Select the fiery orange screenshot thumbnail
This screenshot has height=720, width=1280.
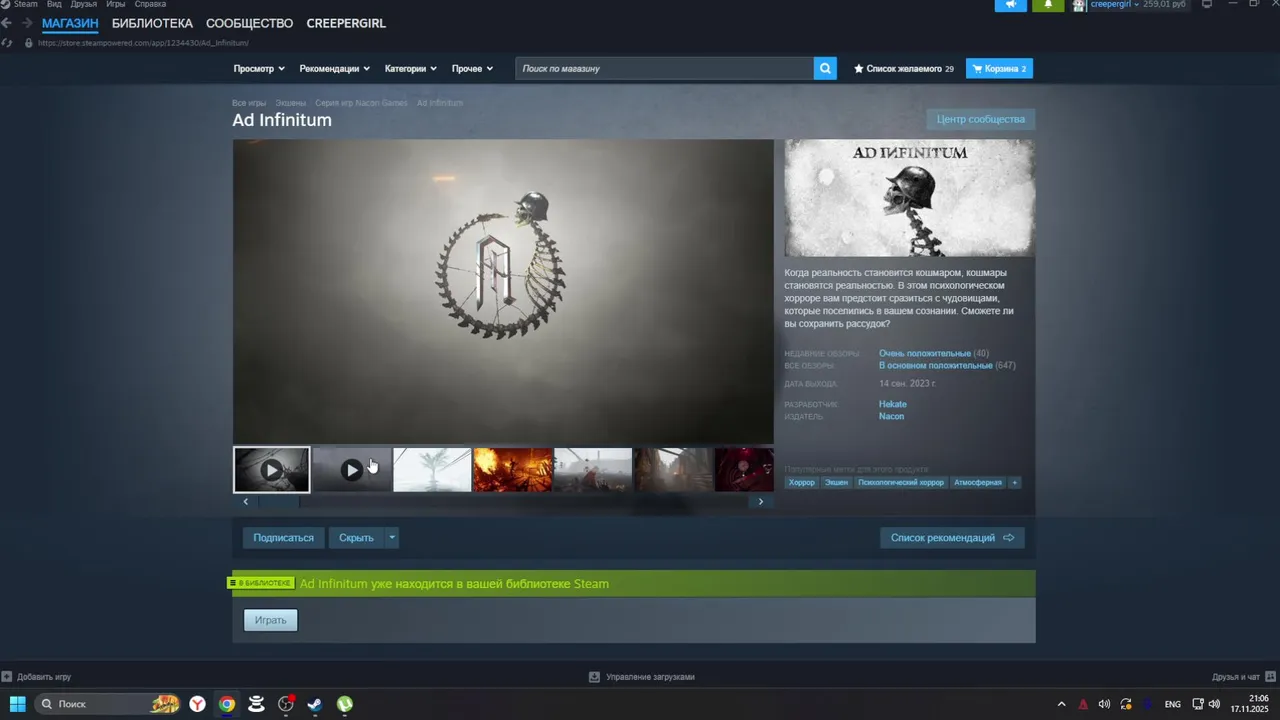coord(512,470)
